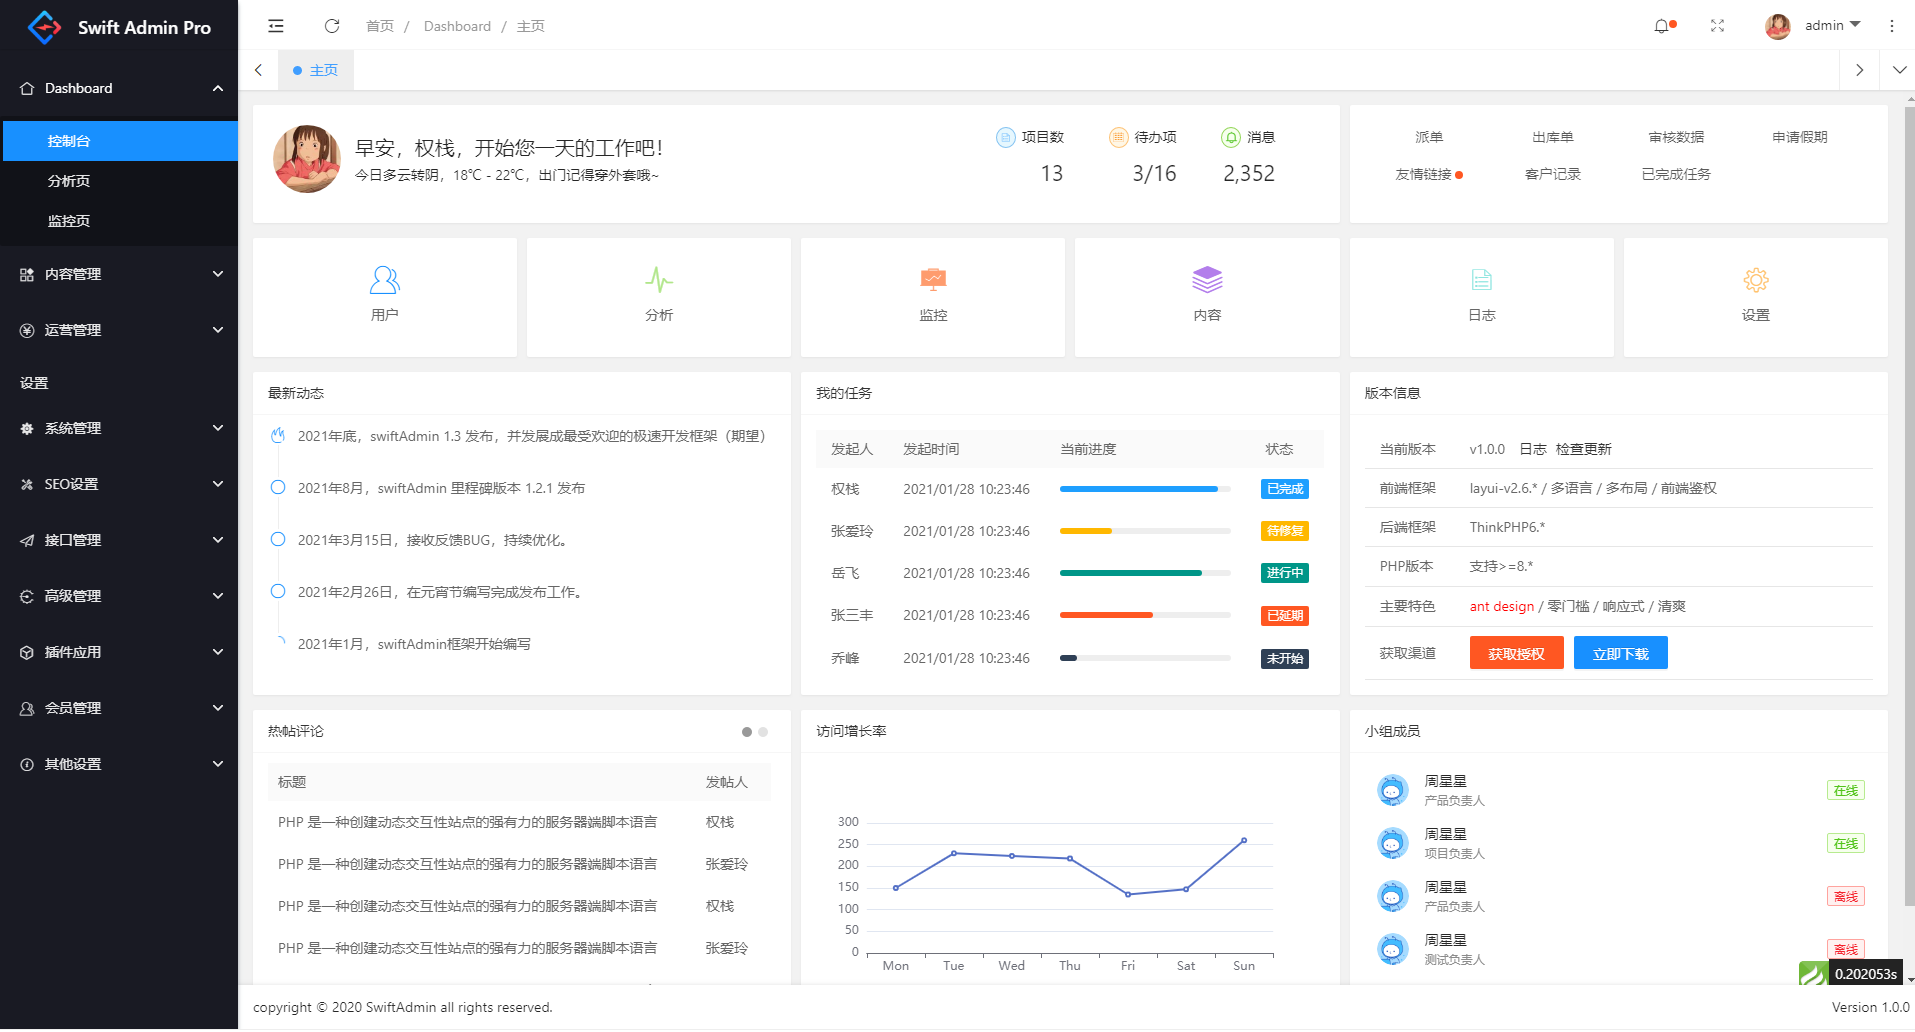This screenshot has width=1915, height=1032.
Task: Open the 用户 shortcut card icon
Action: tap(384, 280)
